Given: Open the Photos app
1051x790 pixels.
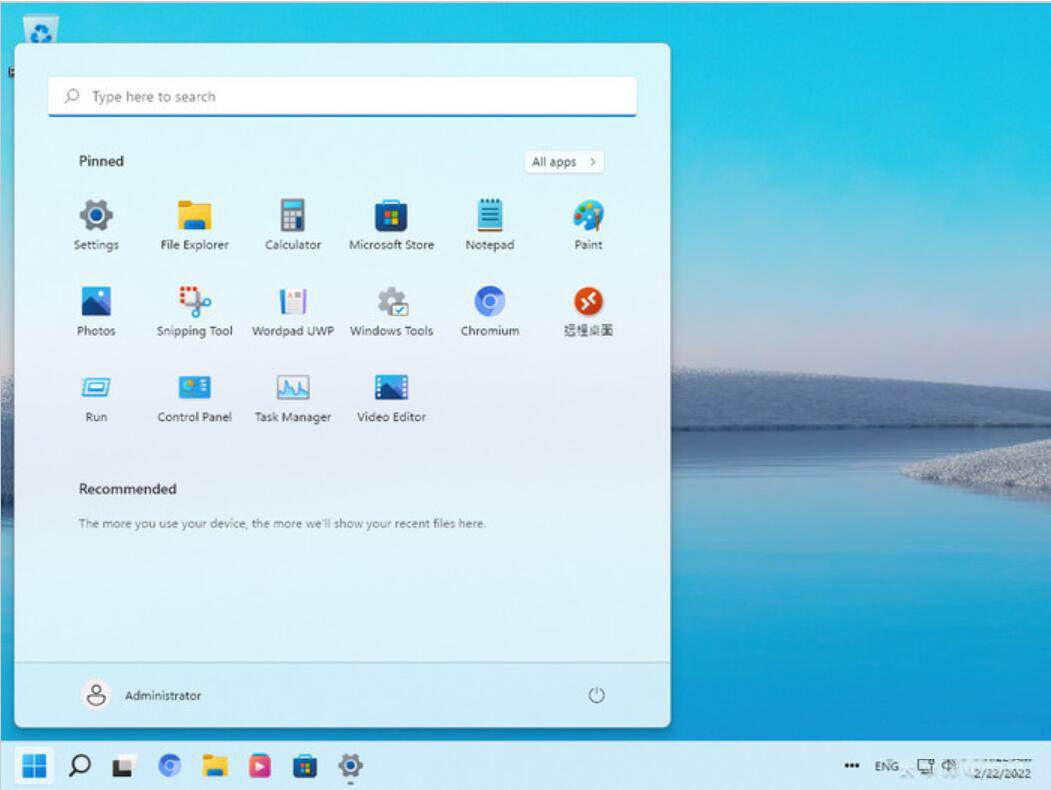Looking at the screenshot, I should pyautogui.click(x=96, y=311).
